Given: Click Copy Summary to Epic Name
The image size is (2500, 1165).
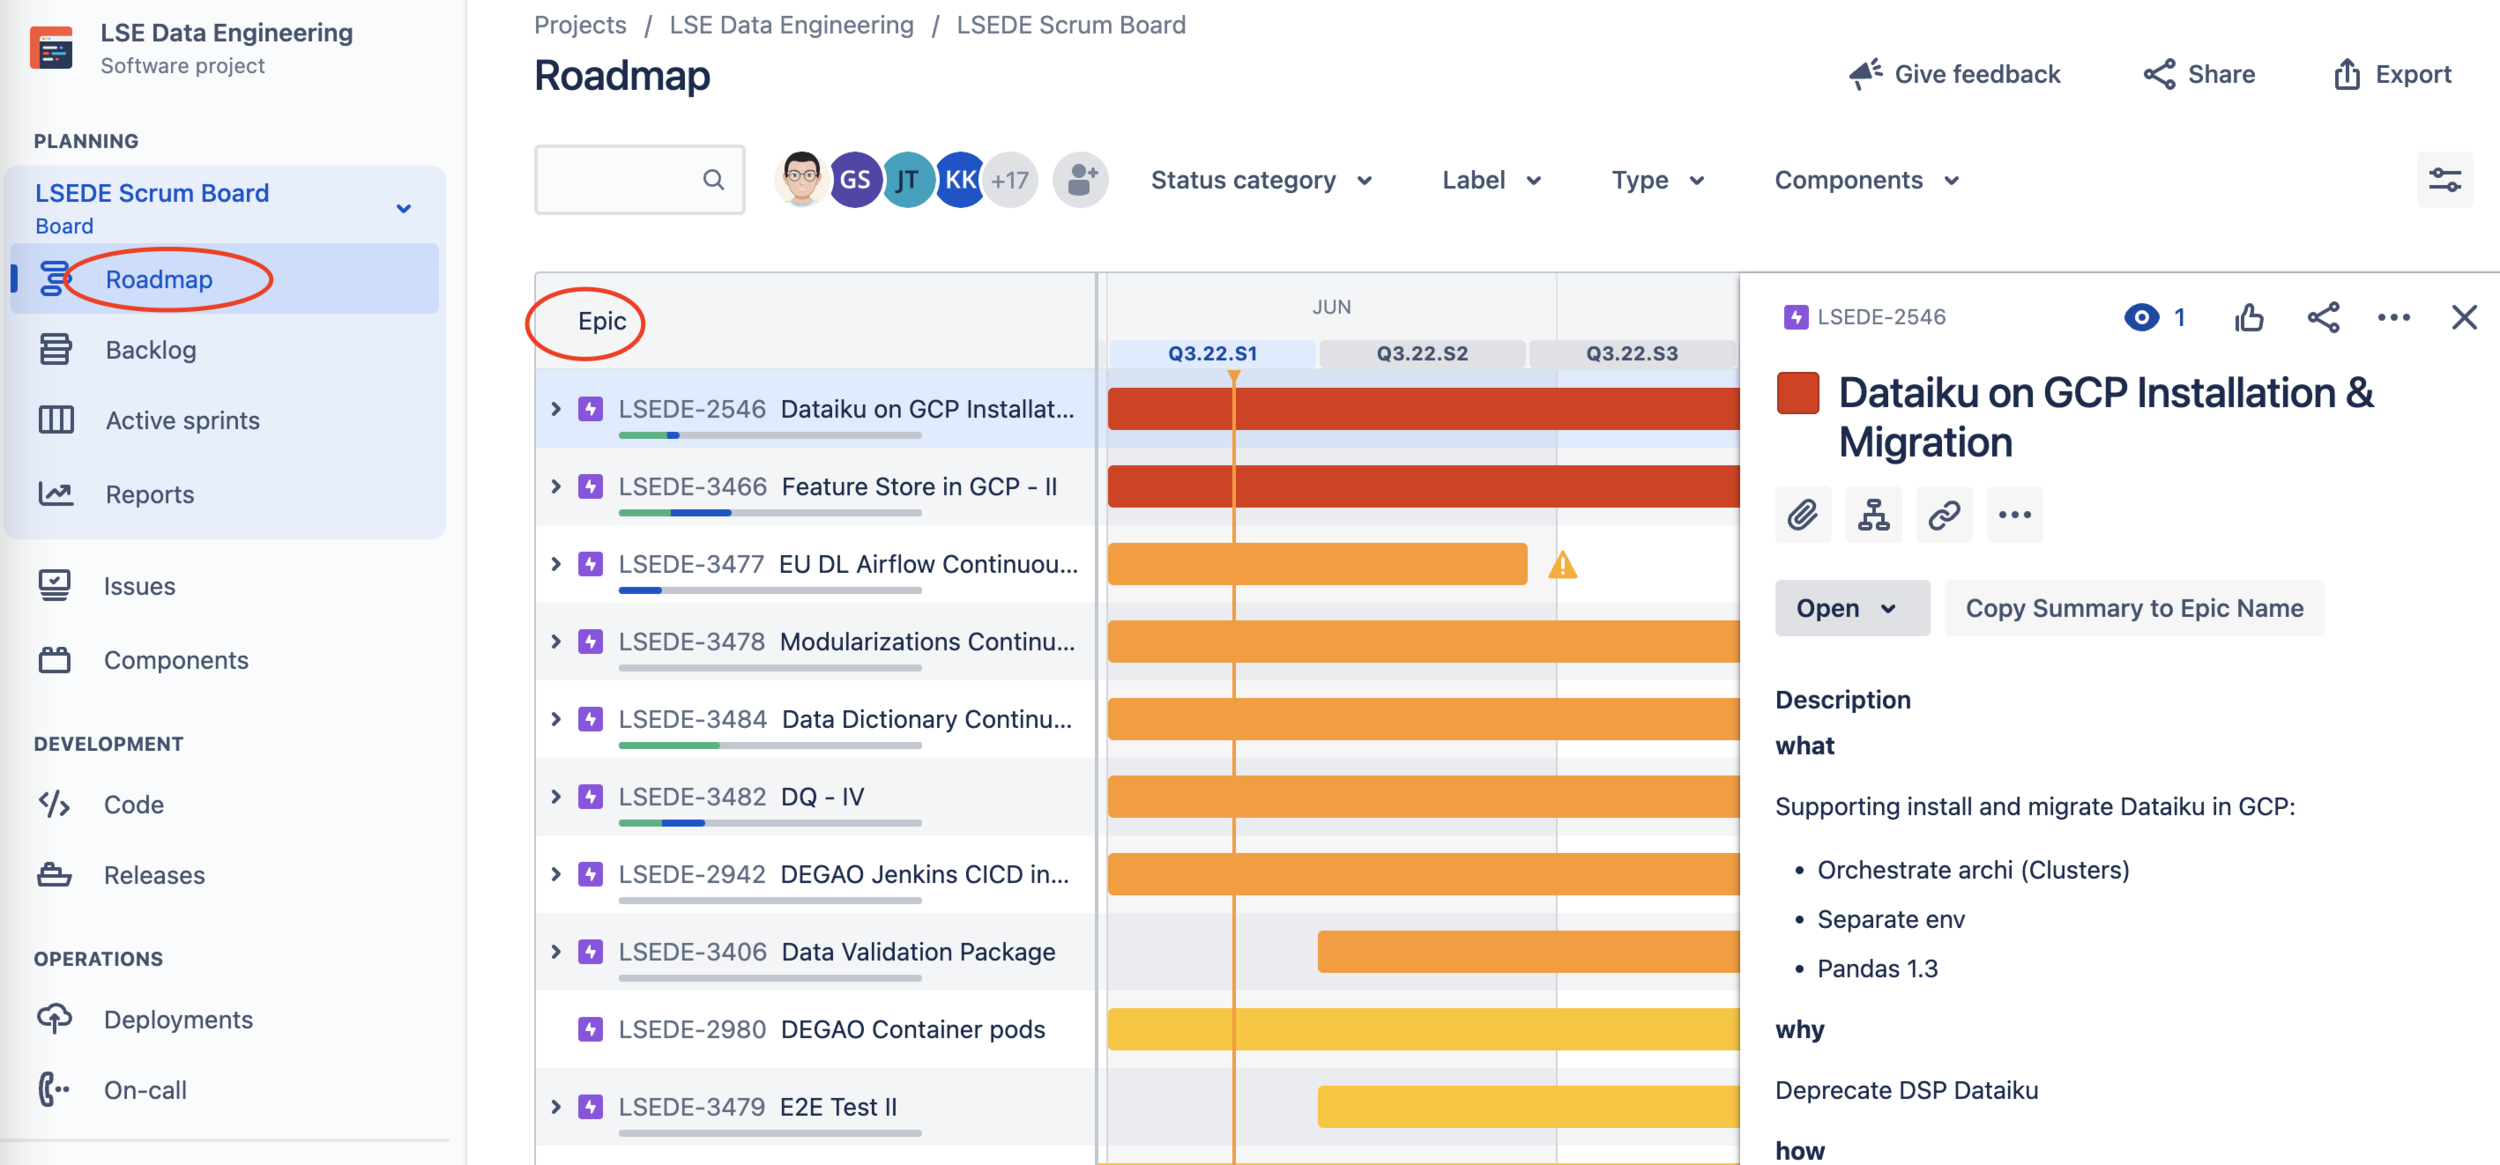Looking at the screenshot, I should 2134,608.
